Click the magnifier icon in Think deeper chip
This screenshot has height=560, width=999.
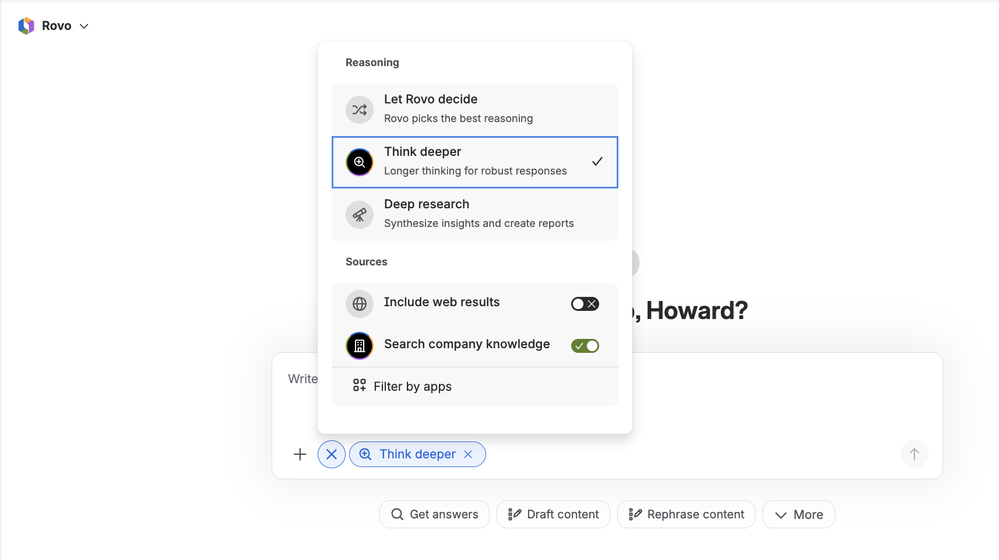tap(365, 454)
